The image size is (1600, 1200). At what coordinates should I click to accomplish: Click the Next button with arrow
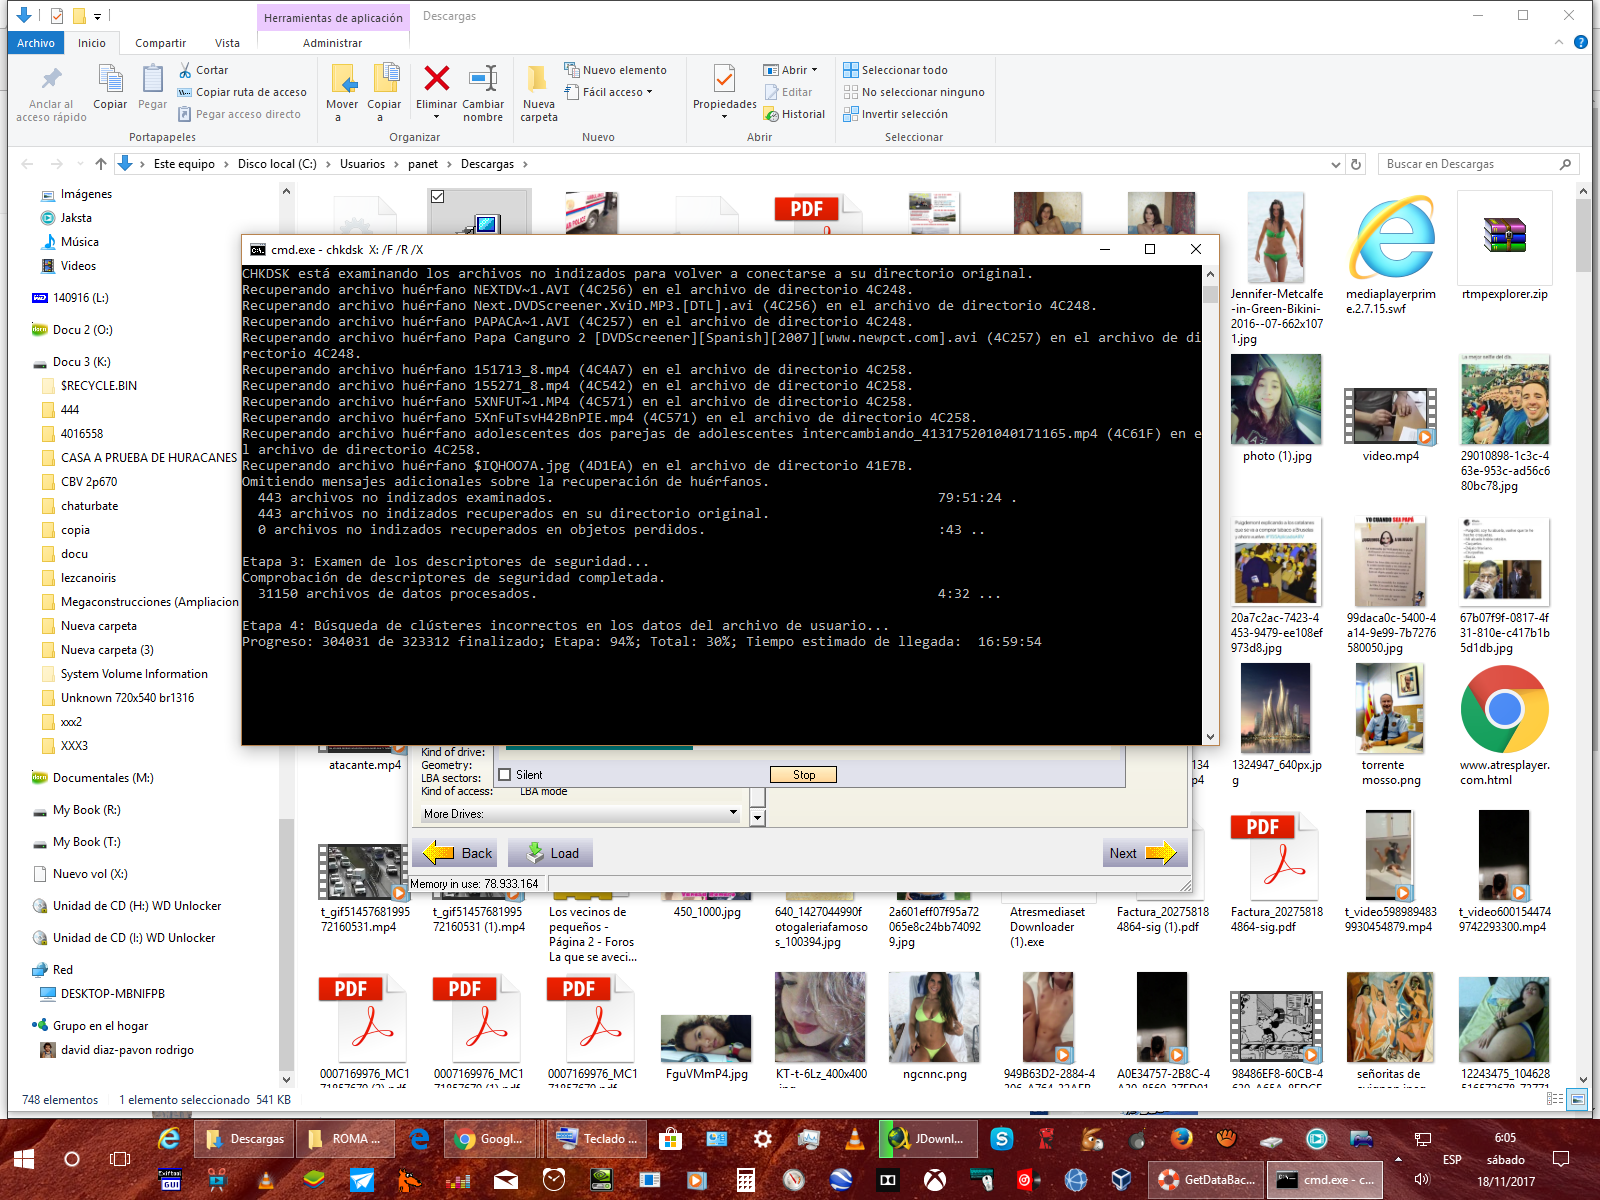tap(1142, 853)
